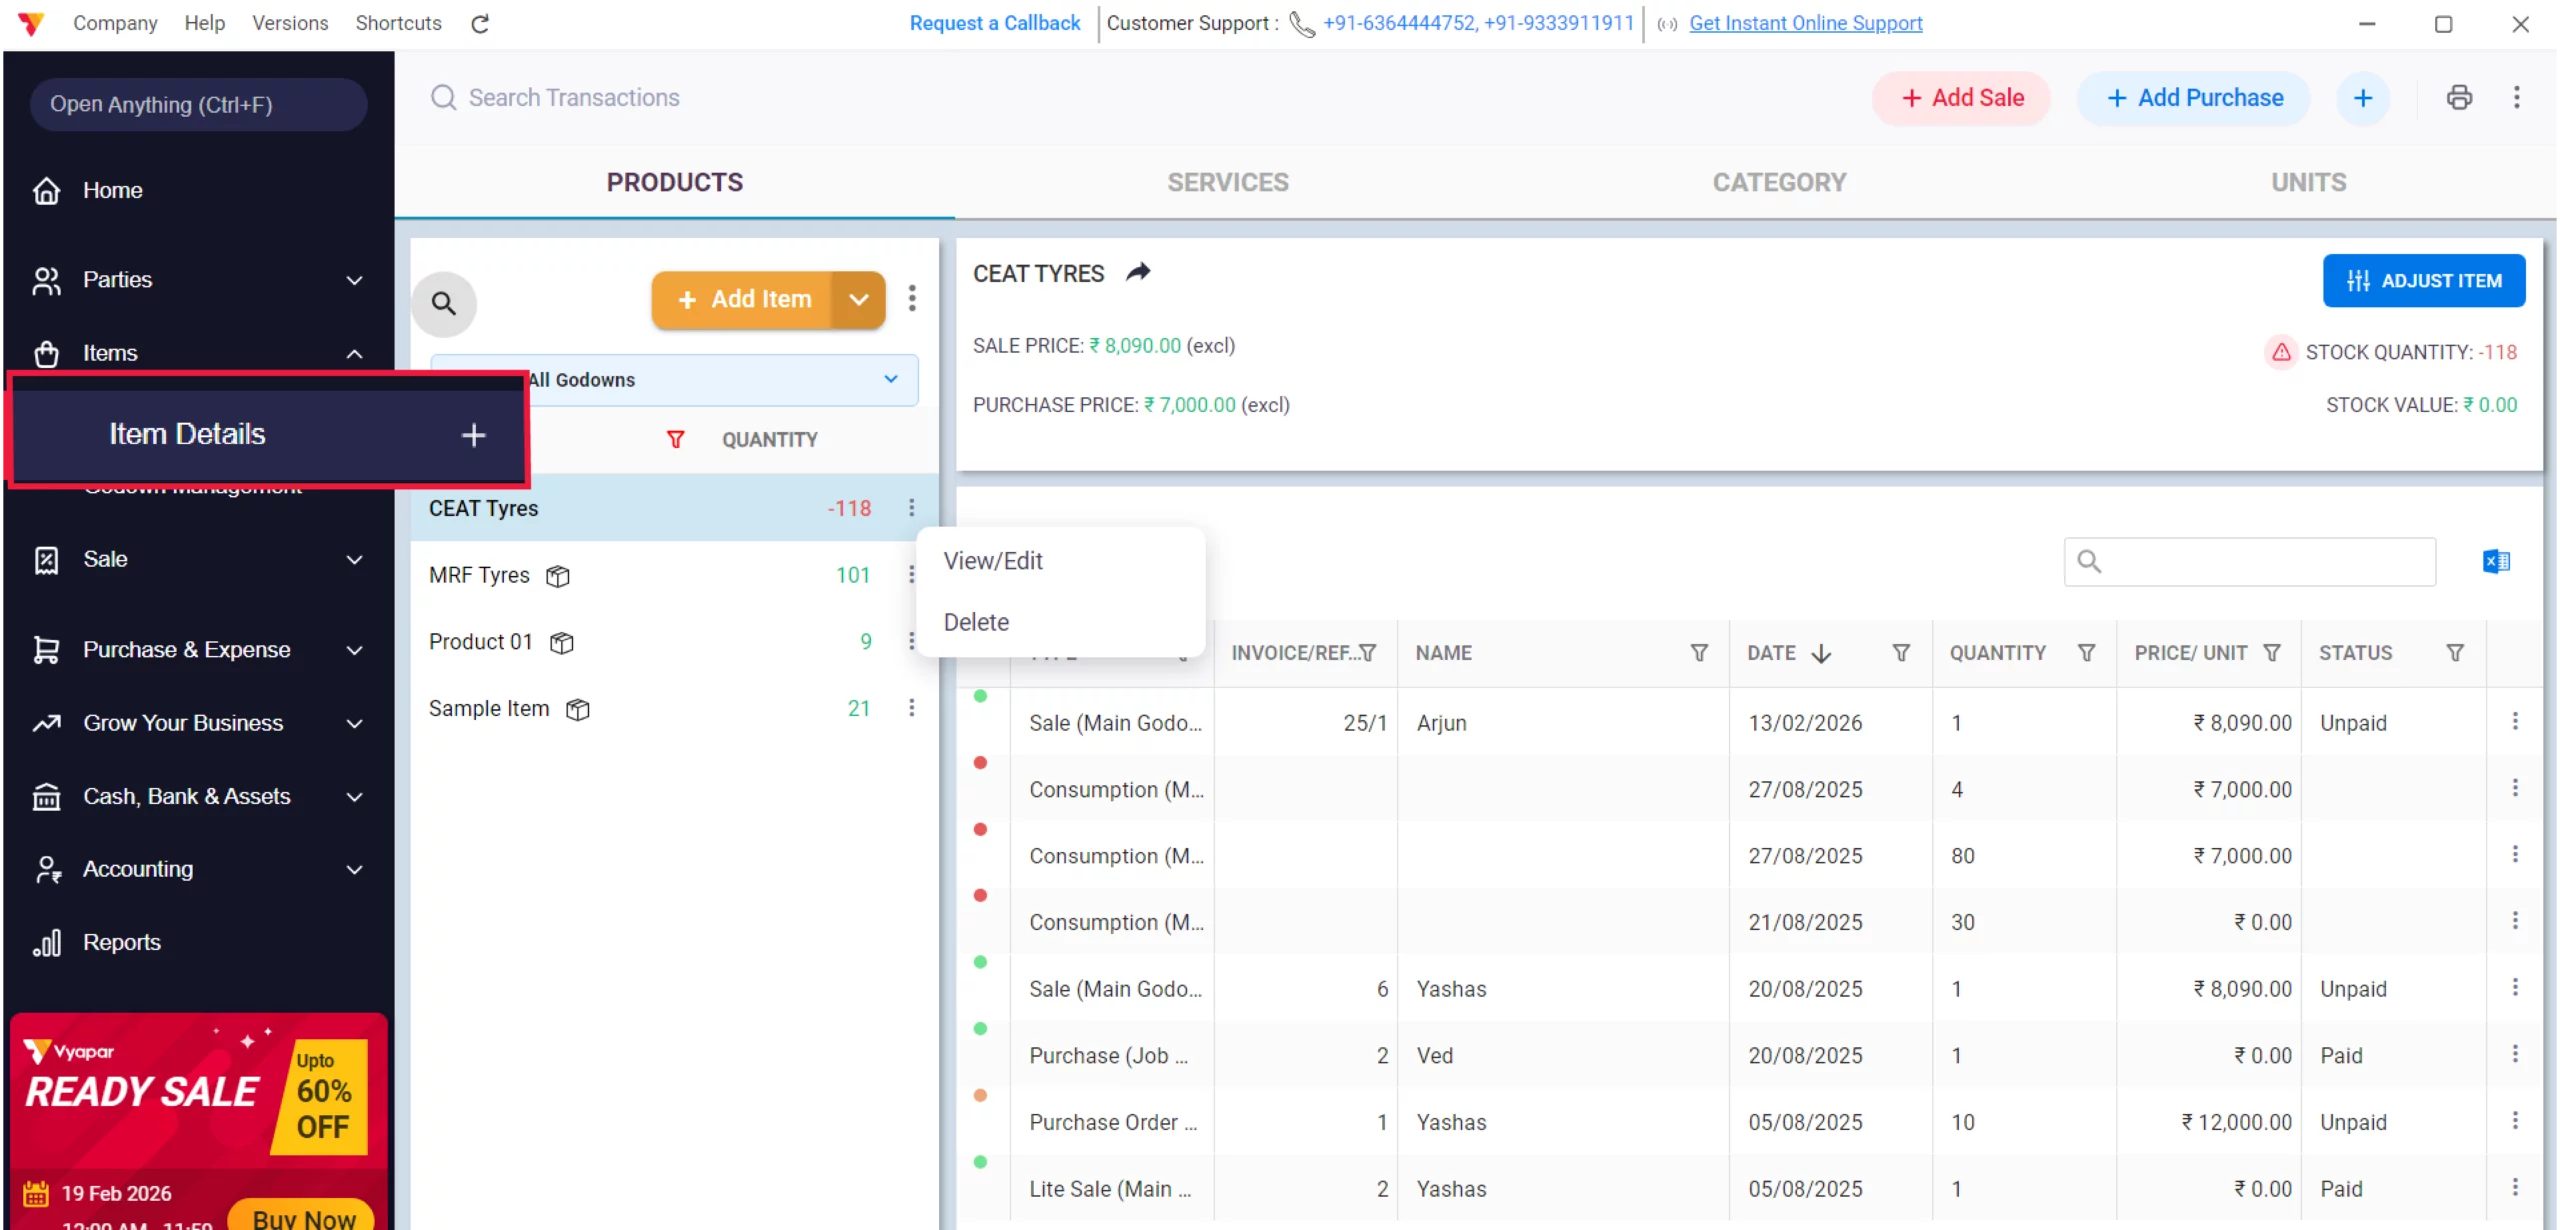Open Get Instant Online Support link
The width and height of the screenshot is (2560, 1230).
[x=1805, y=23]
